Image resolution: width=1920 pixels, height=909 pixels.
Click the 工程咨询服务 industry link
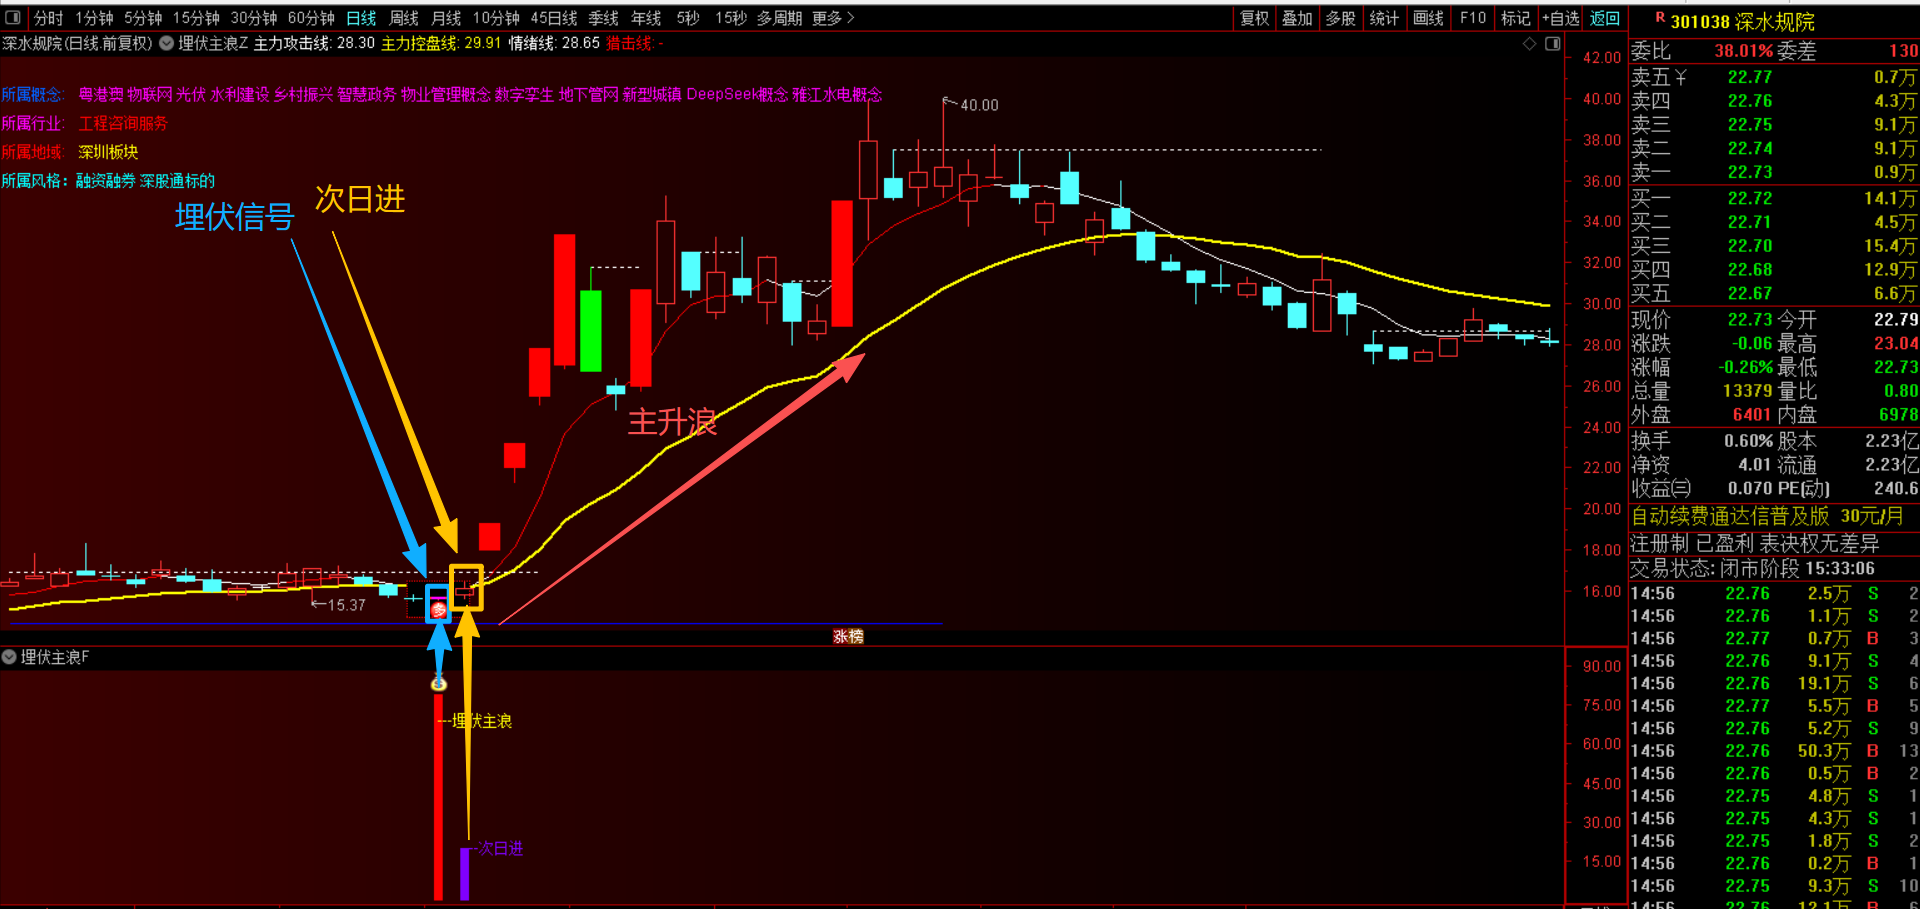[123, 123]
